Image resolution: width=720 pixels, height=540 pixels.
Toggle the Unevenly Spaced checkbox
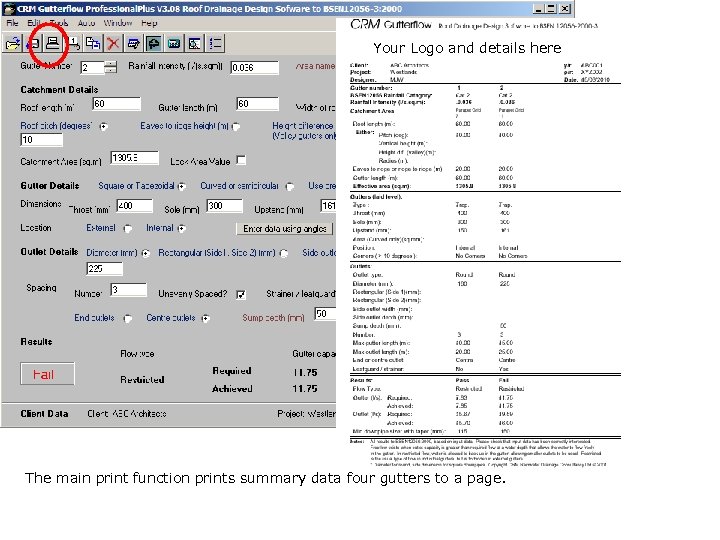[241, 294]
